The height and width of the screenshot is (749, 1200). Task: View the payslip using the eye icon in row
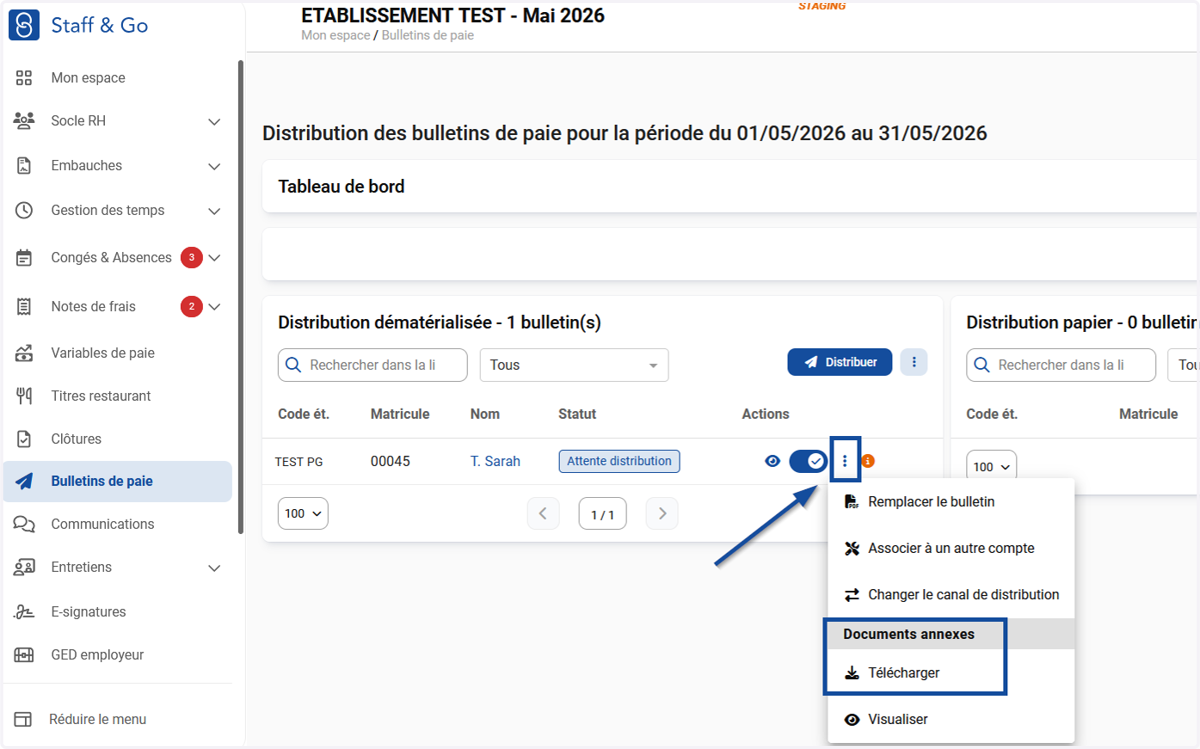tap(772, 461)
